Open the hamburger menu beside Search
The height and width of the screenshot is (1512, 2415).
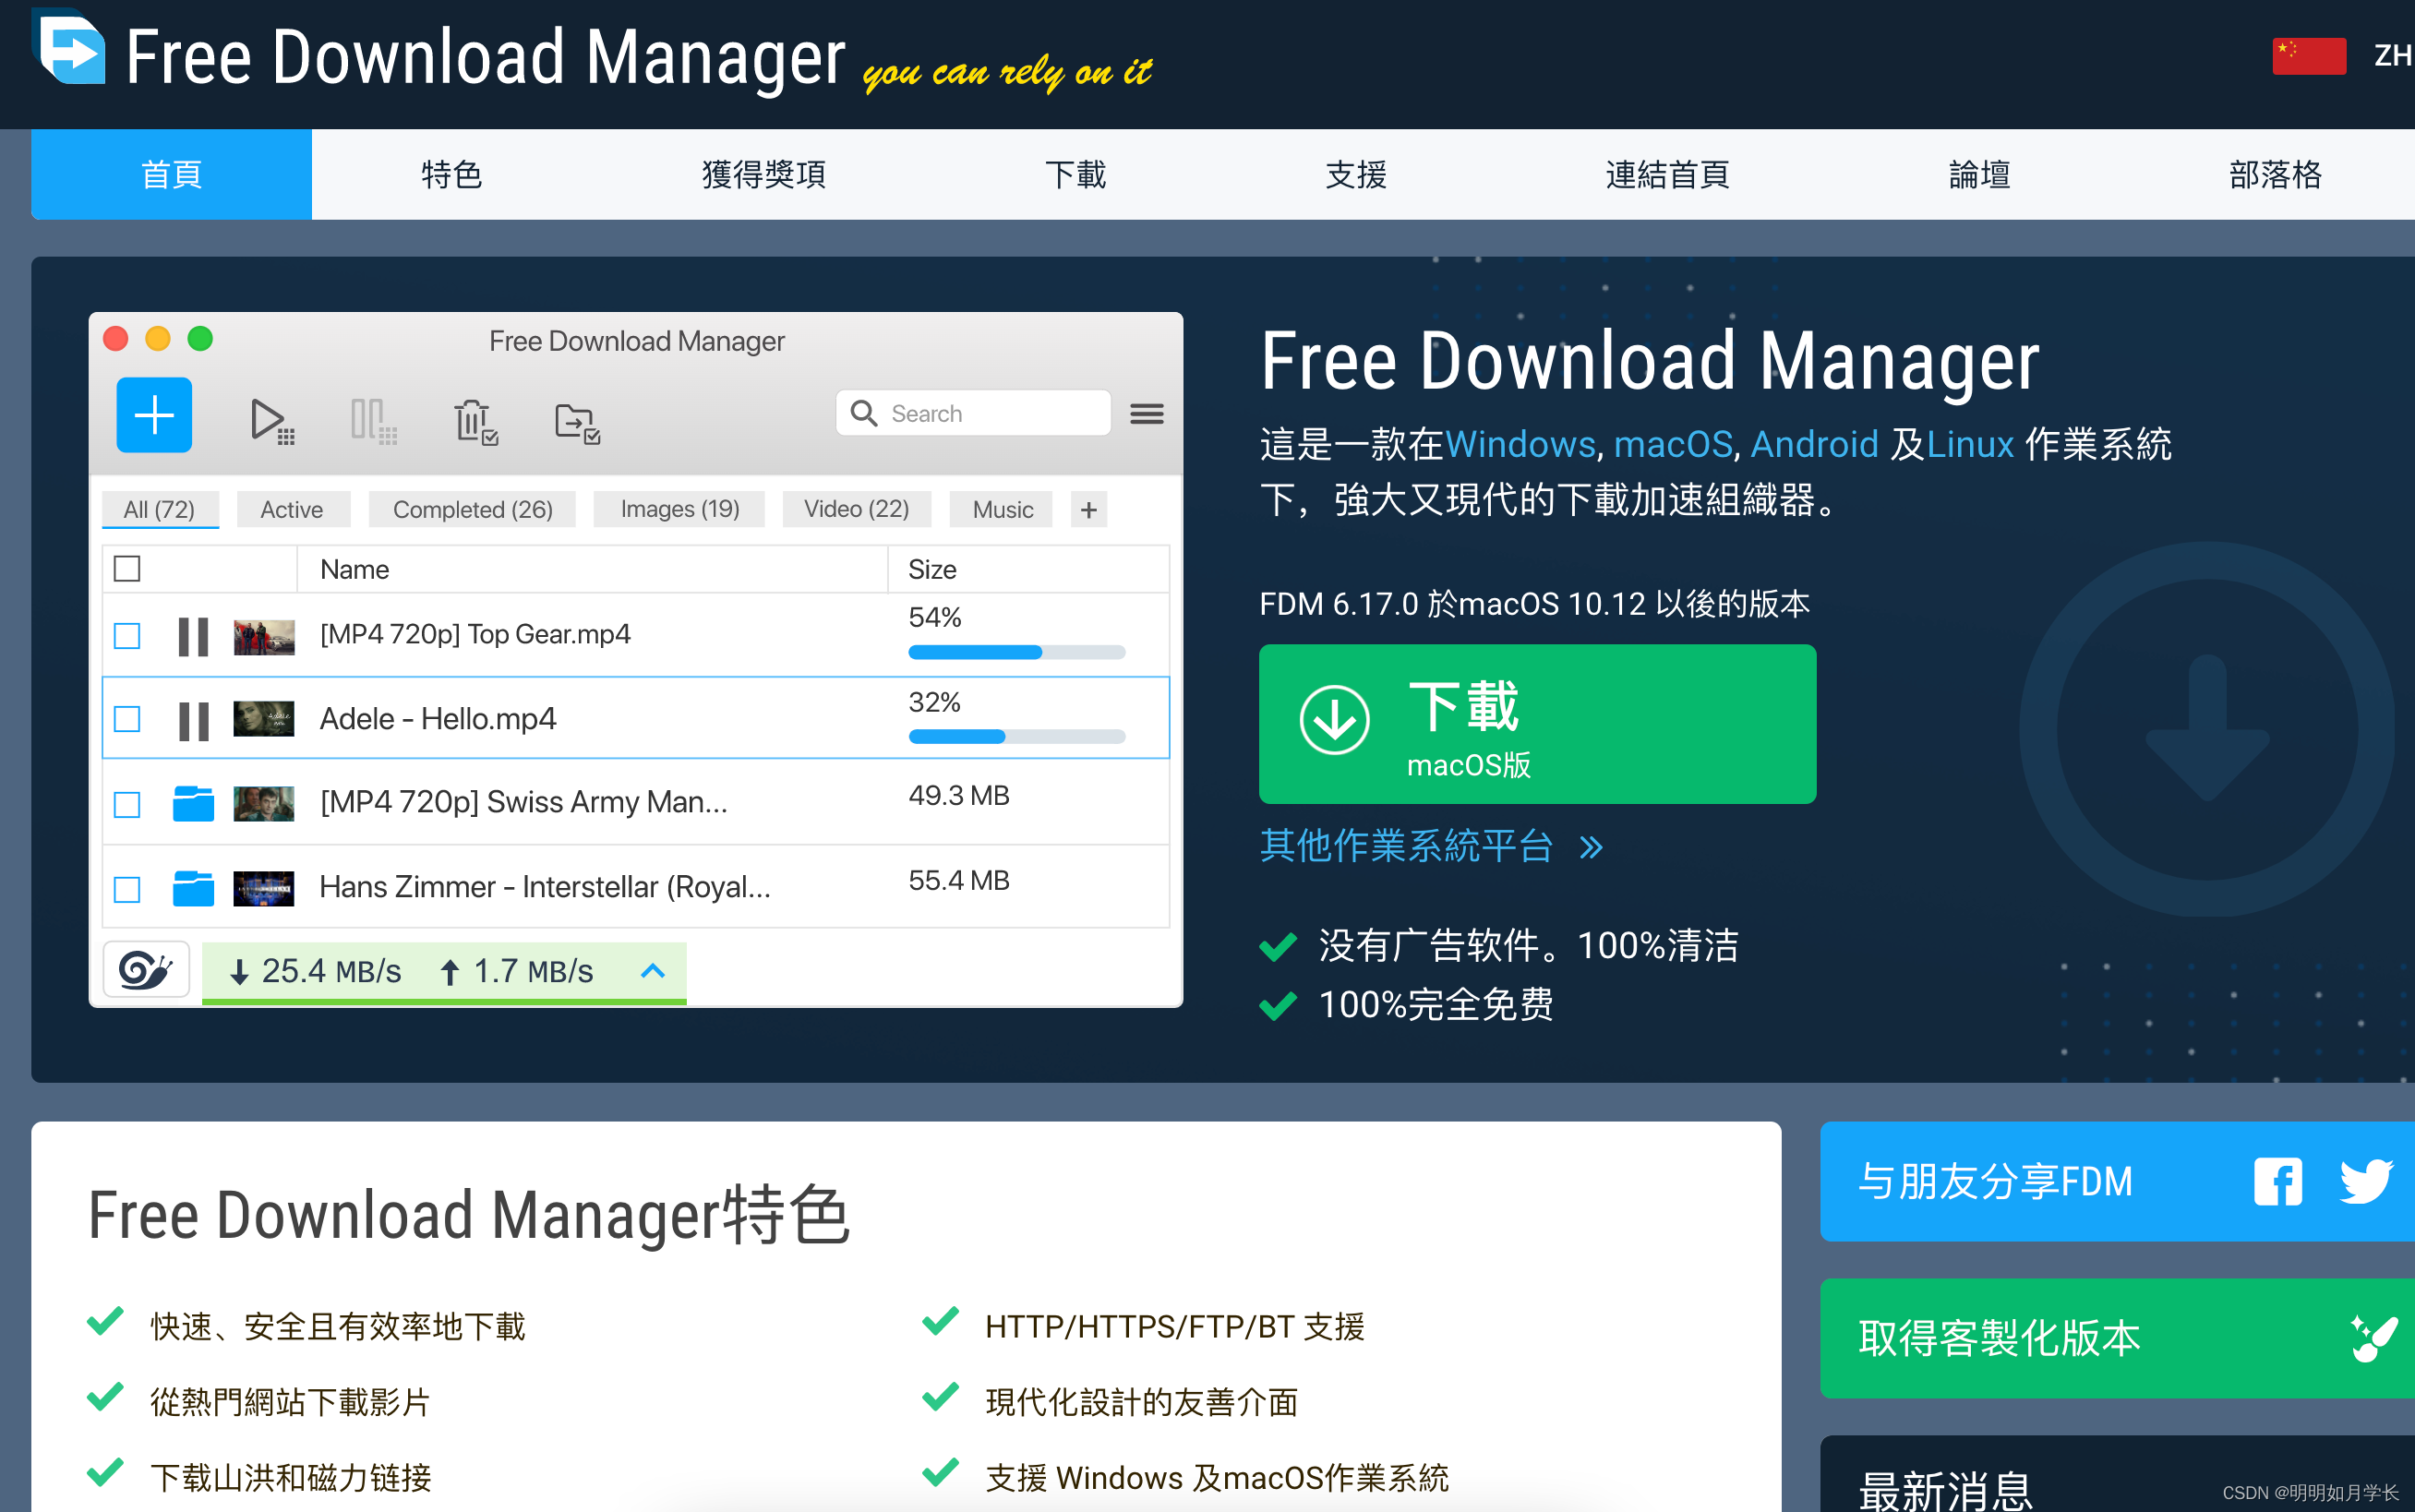pyautogui.click(x=1146, y=414)
